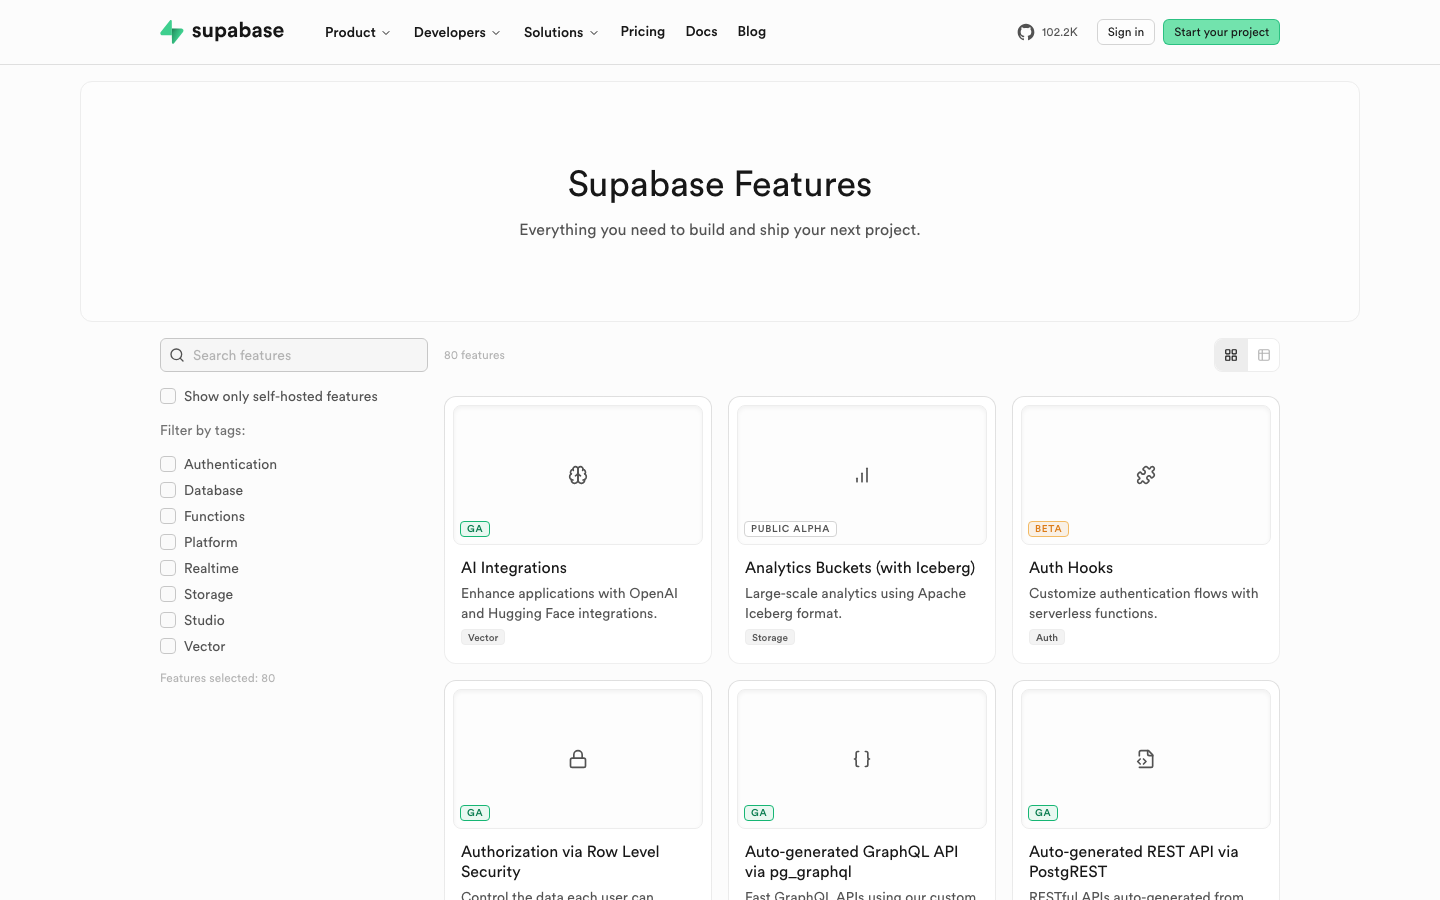Click Start your project button
Image resolution: width=1440 pixels, height=900 pixels.
click(x=1221, y=32)
